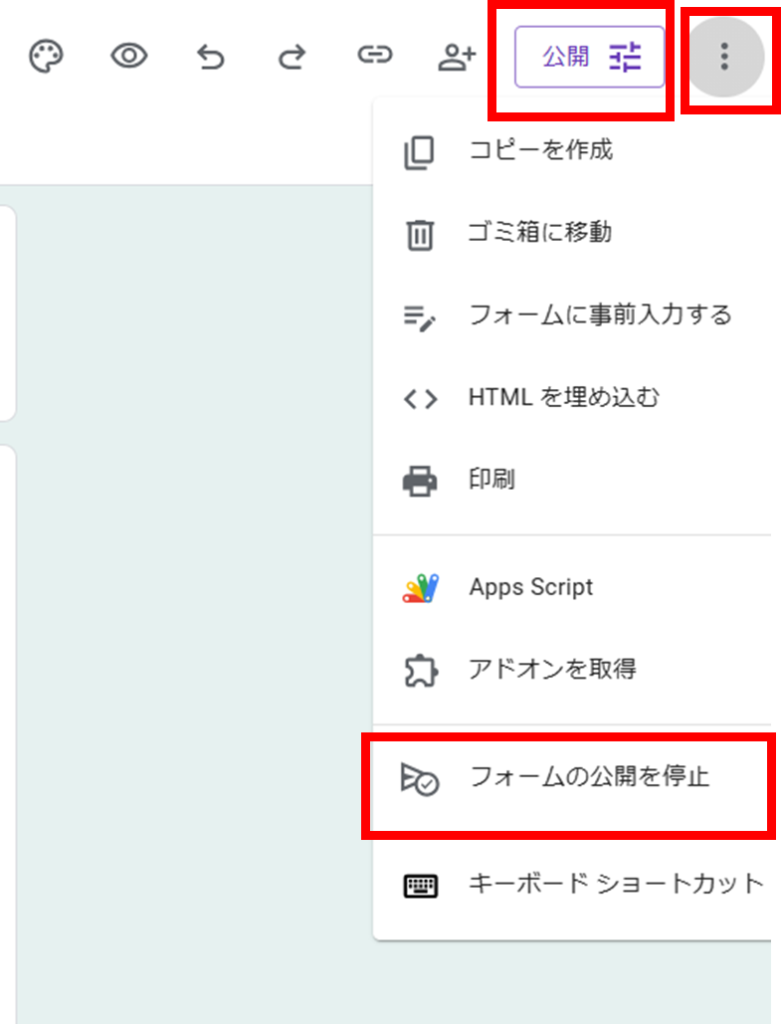Select コピーを作成 from the menu
This screenshot has width=781, height=1024.
540,151
